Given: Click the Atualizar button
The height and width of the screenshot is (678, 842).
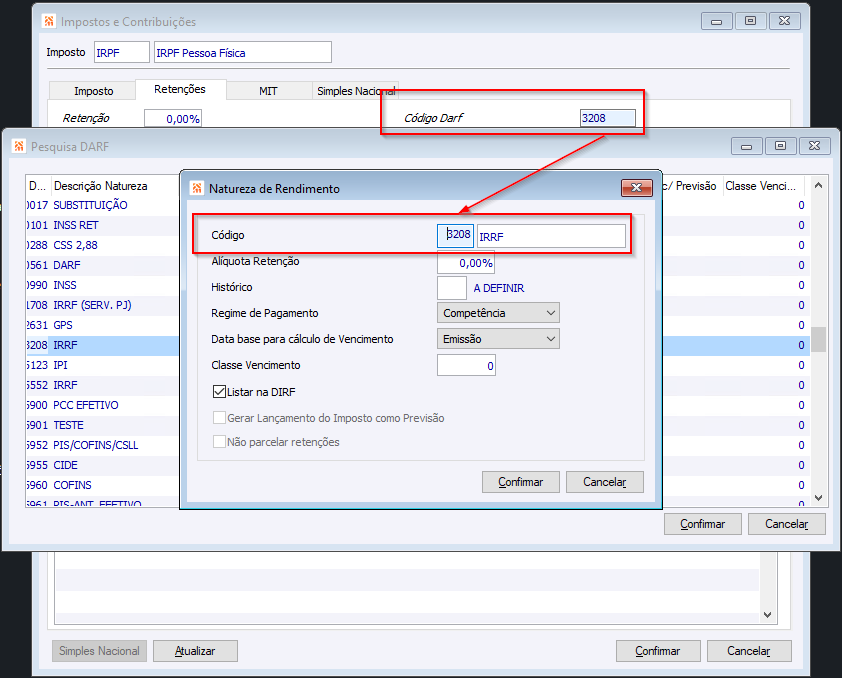Looking at the screenshot, I should pos(195,651).
